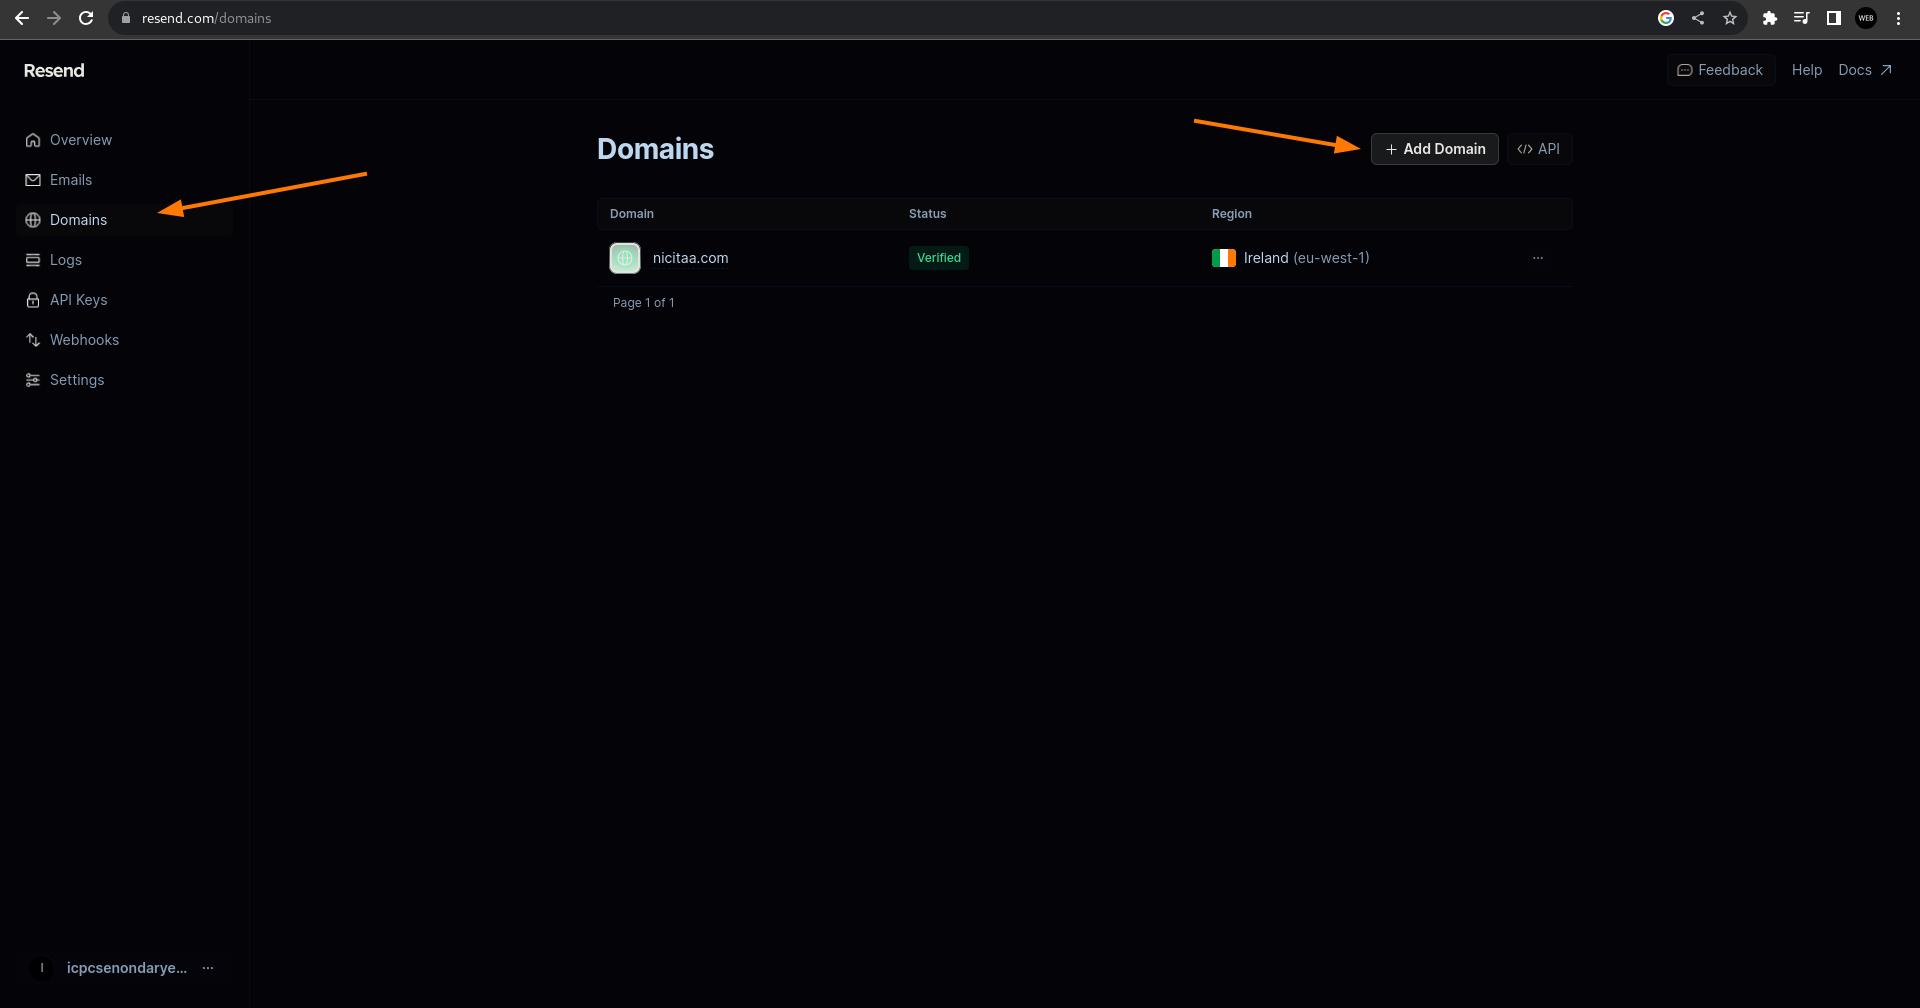This screenshot has height=1008, width=1920.
Task: Click the icpcsenondarye... account name
Action: pos(127,968)
